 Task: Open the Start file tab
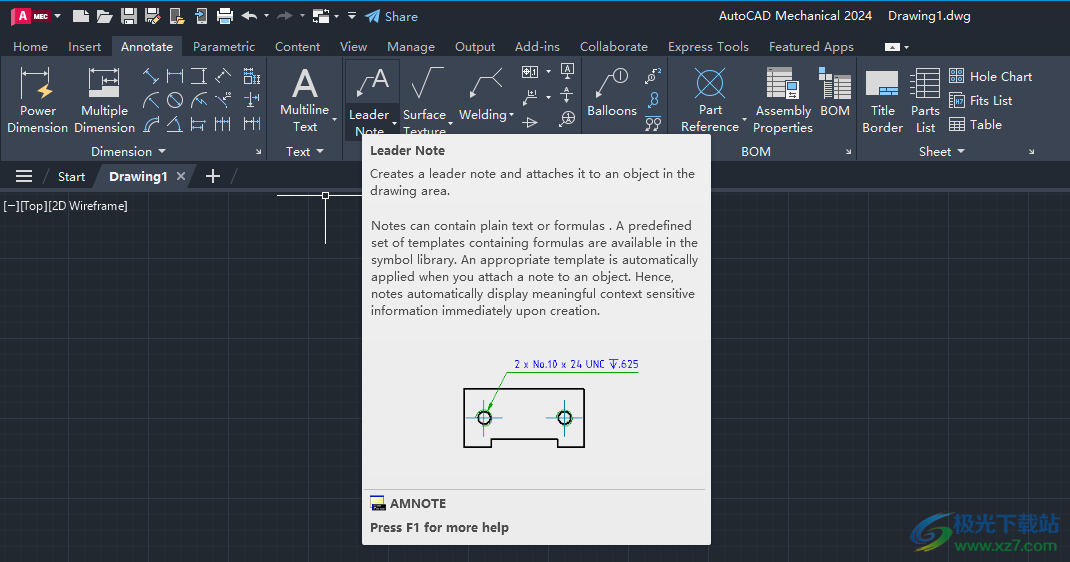[x=72, y=177]
